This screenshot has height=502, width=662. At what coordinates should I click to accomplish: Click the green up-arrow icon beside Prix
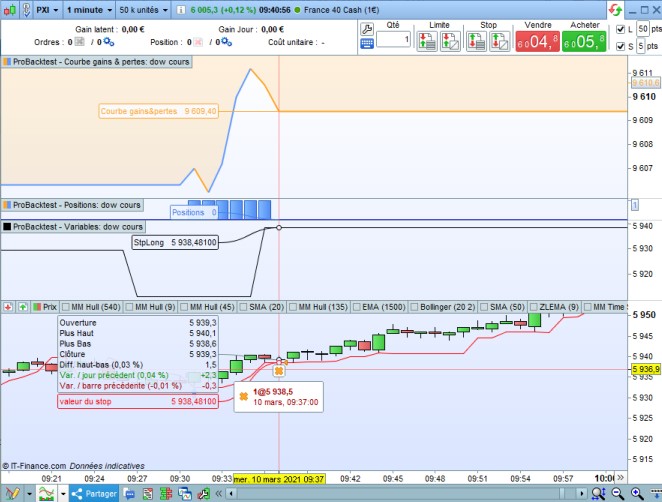[x=23, y=307]
